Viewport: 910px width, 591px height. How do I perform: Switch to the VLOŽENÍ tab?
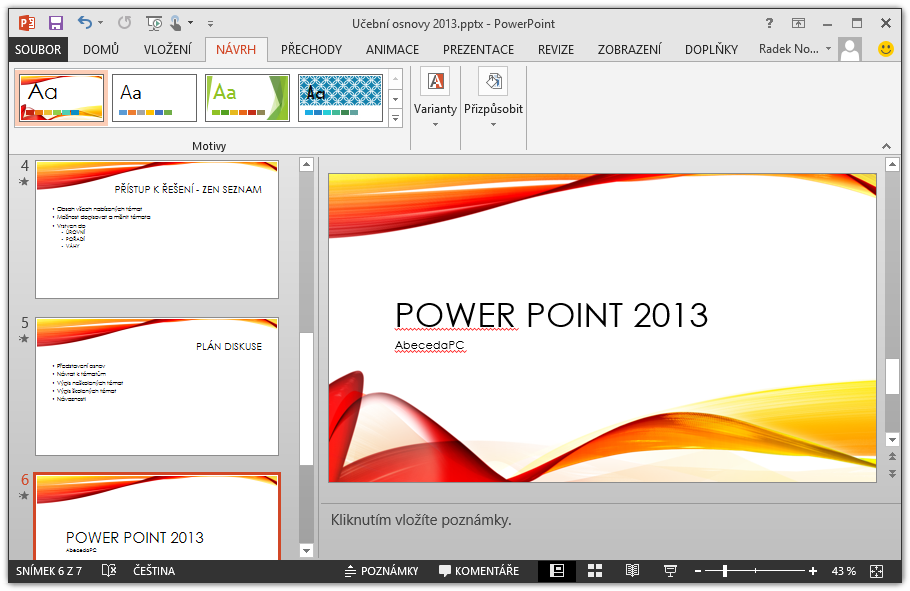point(167,49)
